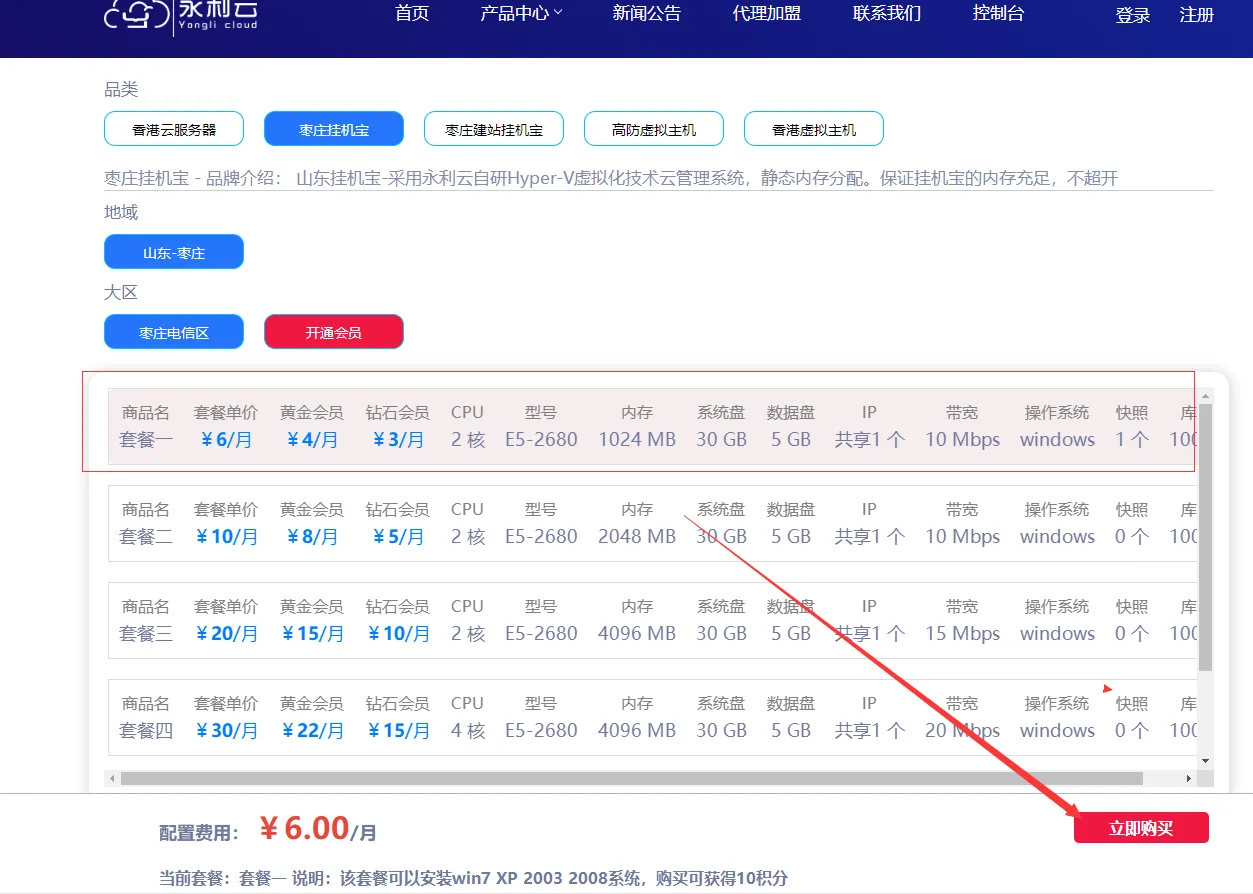Select the 套餐四 package row
This screenshot has width=1253, height=894.
click(x=652, y=717)
